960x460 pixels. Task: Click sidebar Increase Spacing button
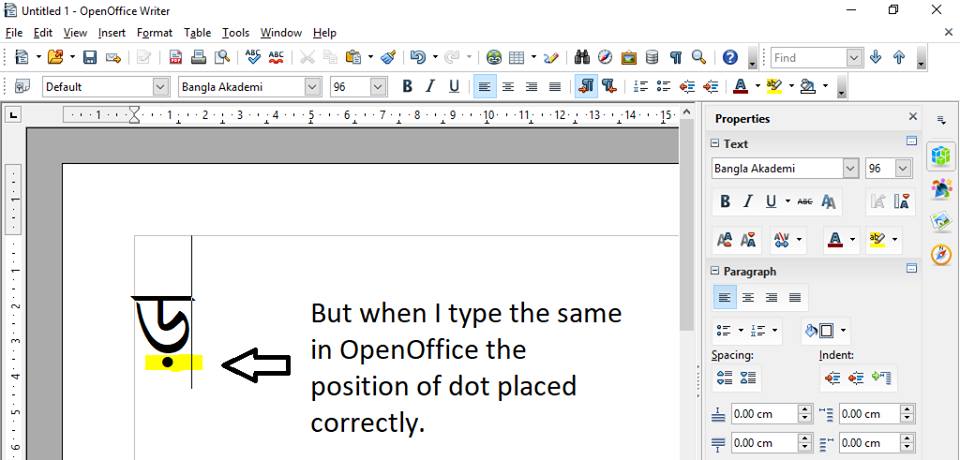pos(724,377)
